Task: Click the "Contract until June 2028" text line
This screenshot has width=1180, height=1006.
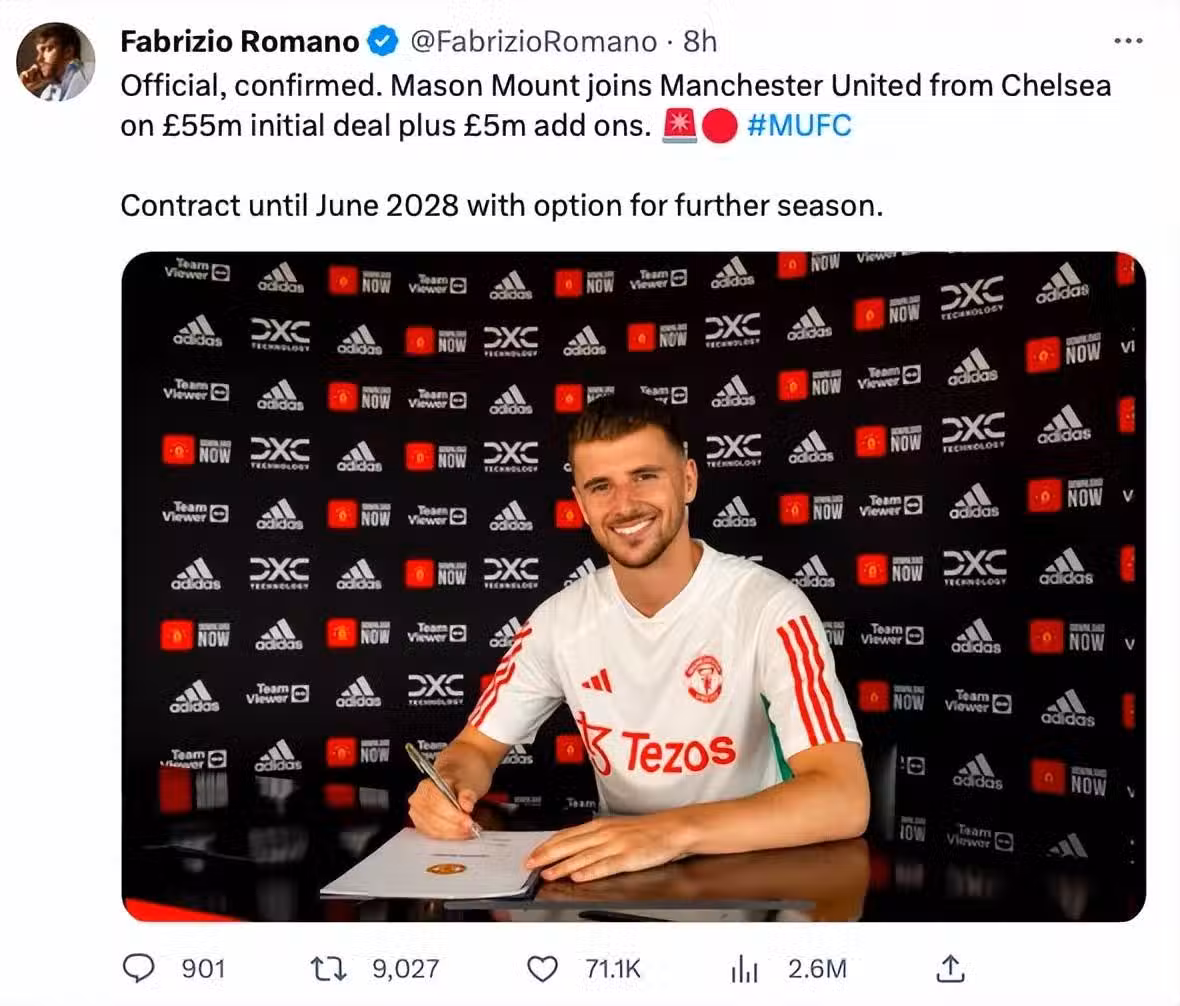Action: (x=502, y=206)
